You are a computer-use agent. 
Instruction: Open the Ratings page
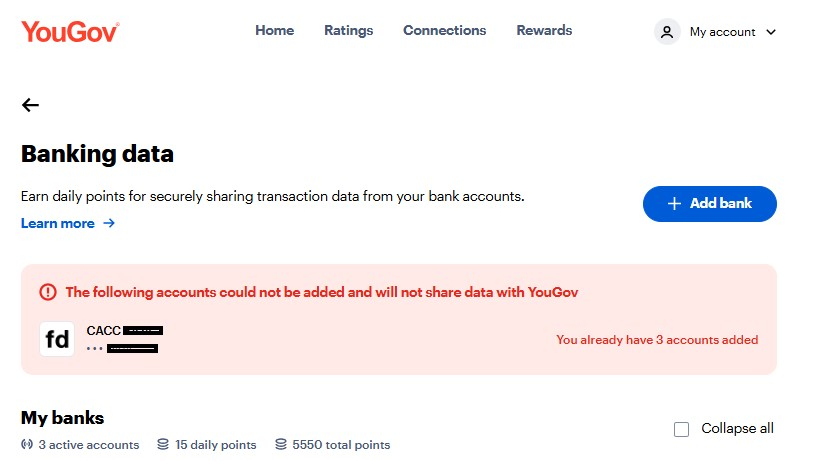(x=348, y=30)
